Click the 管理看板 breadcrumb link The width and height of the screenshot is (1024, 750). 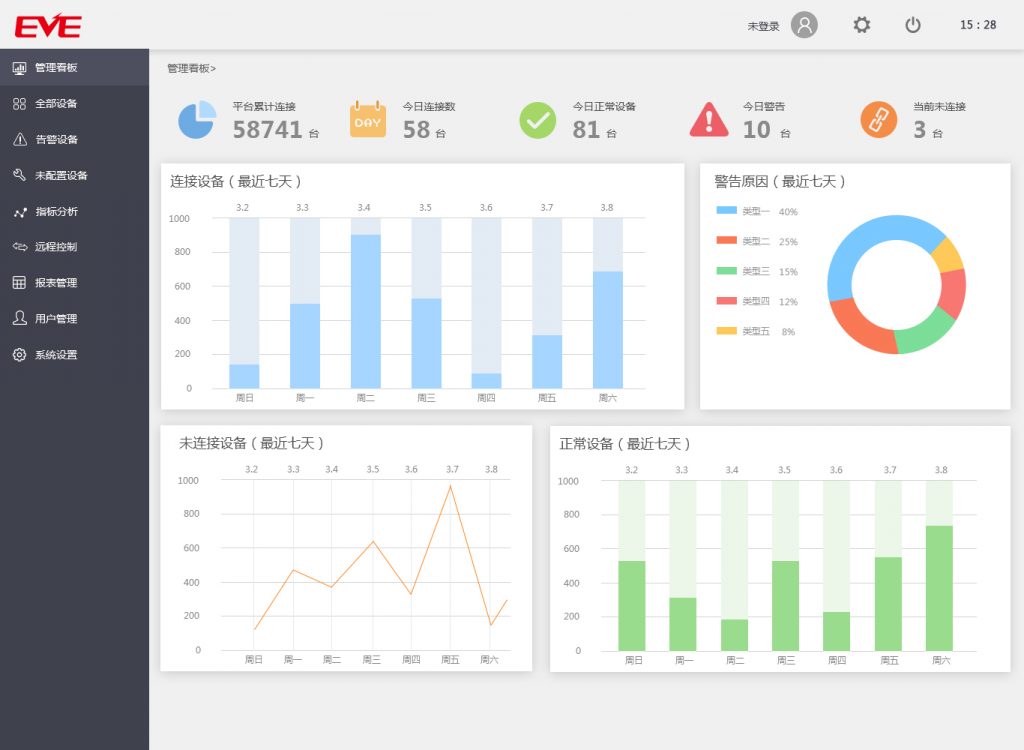point(189,69)
